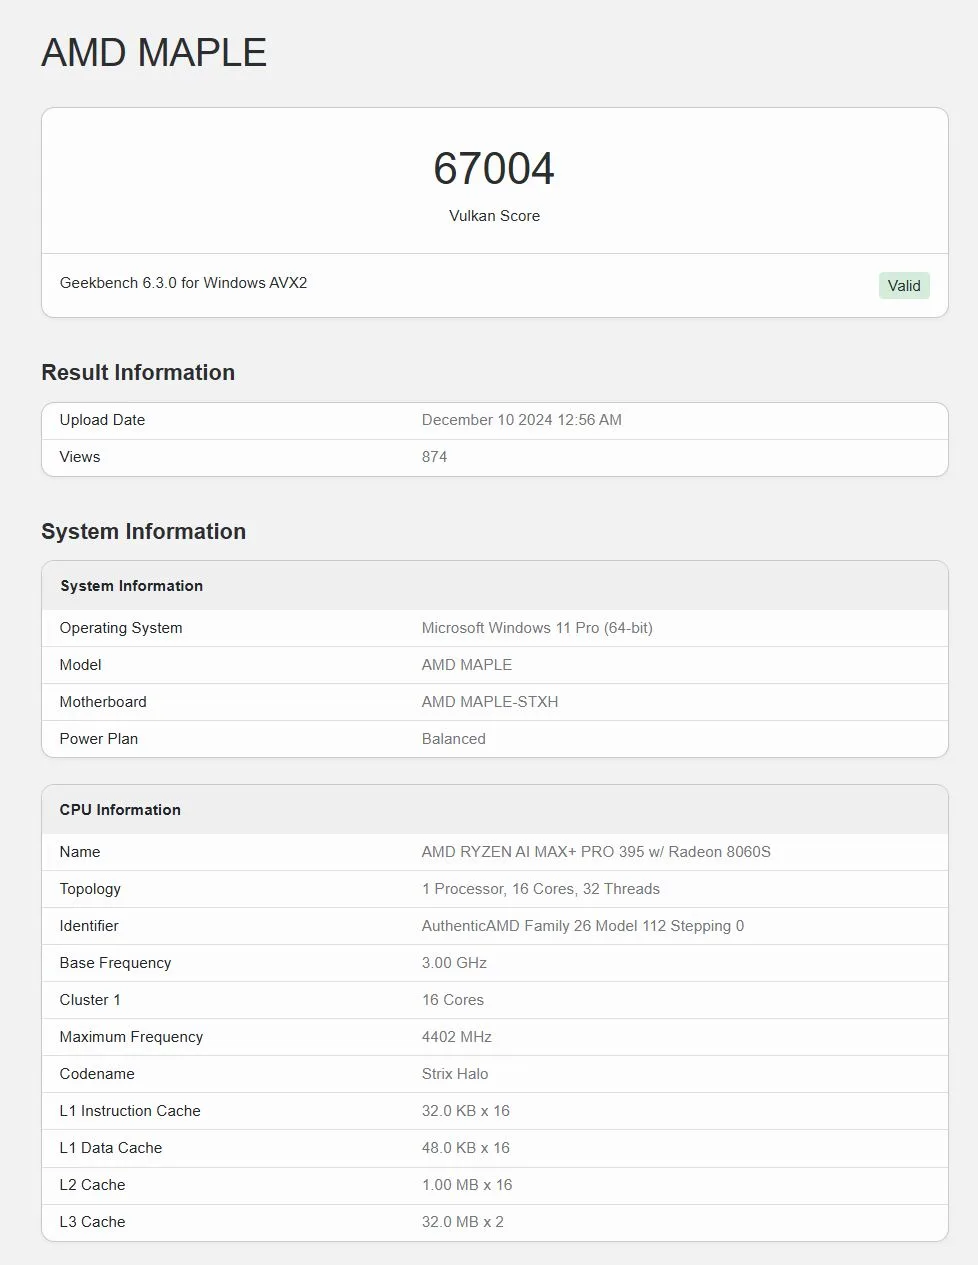Click the CPU Information table header
Viewport: 978px width, 1265px height.
tap(494, 810)
